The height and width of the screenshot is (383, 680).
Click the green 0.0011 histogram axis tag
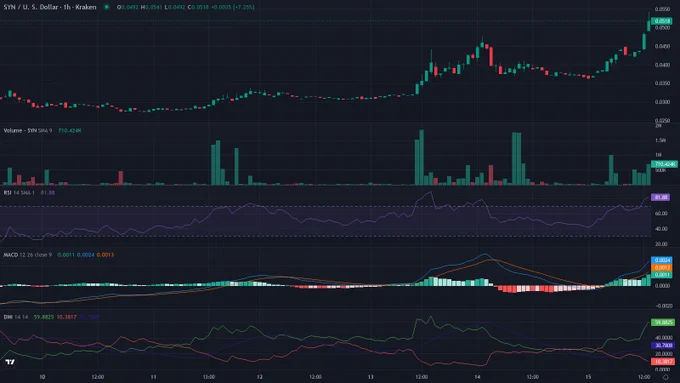[662, 275]
